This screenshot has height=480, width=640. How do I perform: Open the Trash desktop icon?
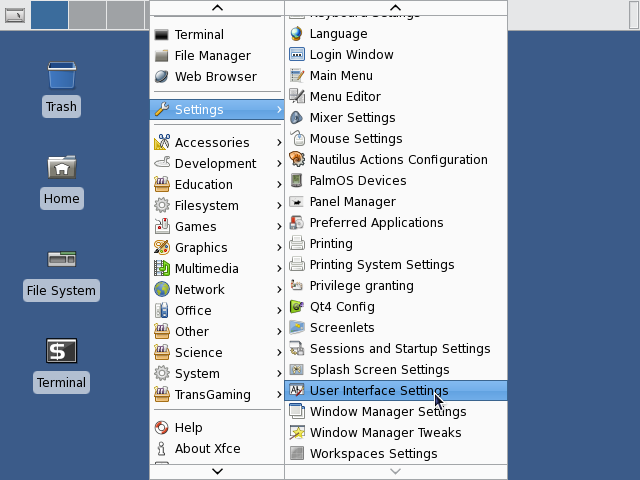(x=61, y=76)
